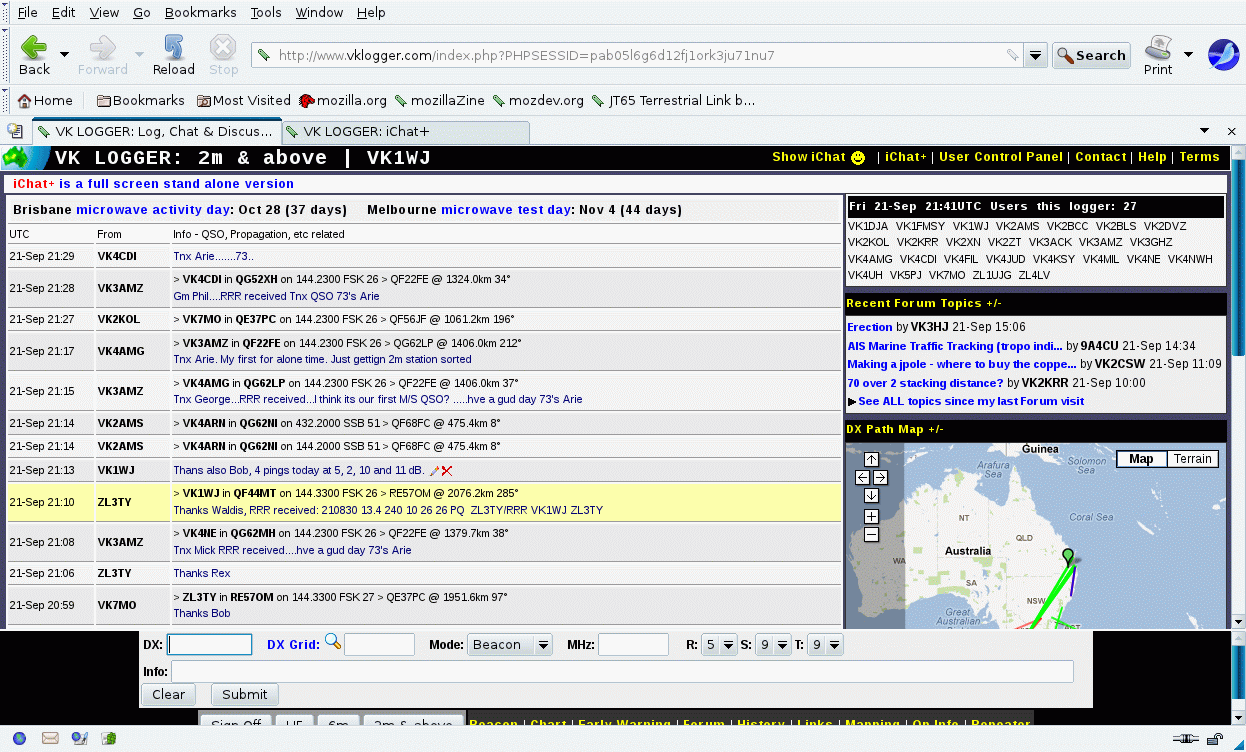Open the mozilla.org bookmark
Image resolution: width=1246 pixels, height=752 pixels.
tap(343, 101)
